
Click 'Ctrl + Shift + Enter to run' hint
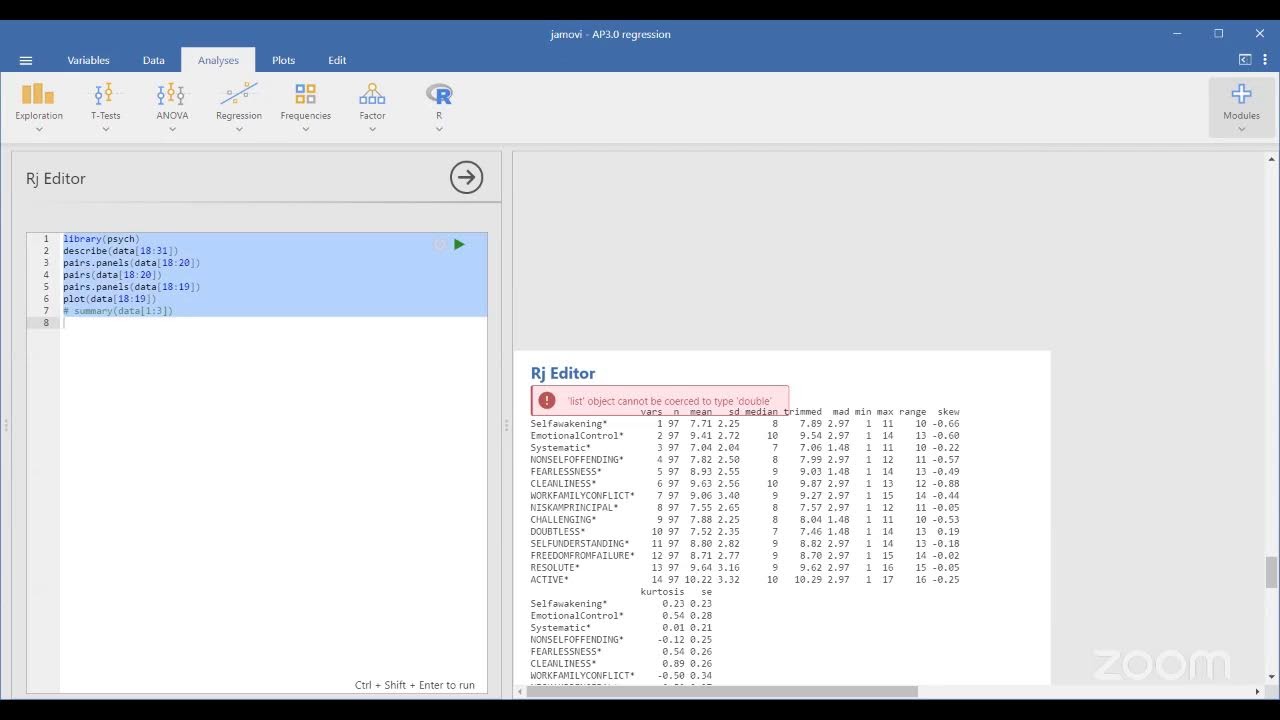[x=415, y=685]
